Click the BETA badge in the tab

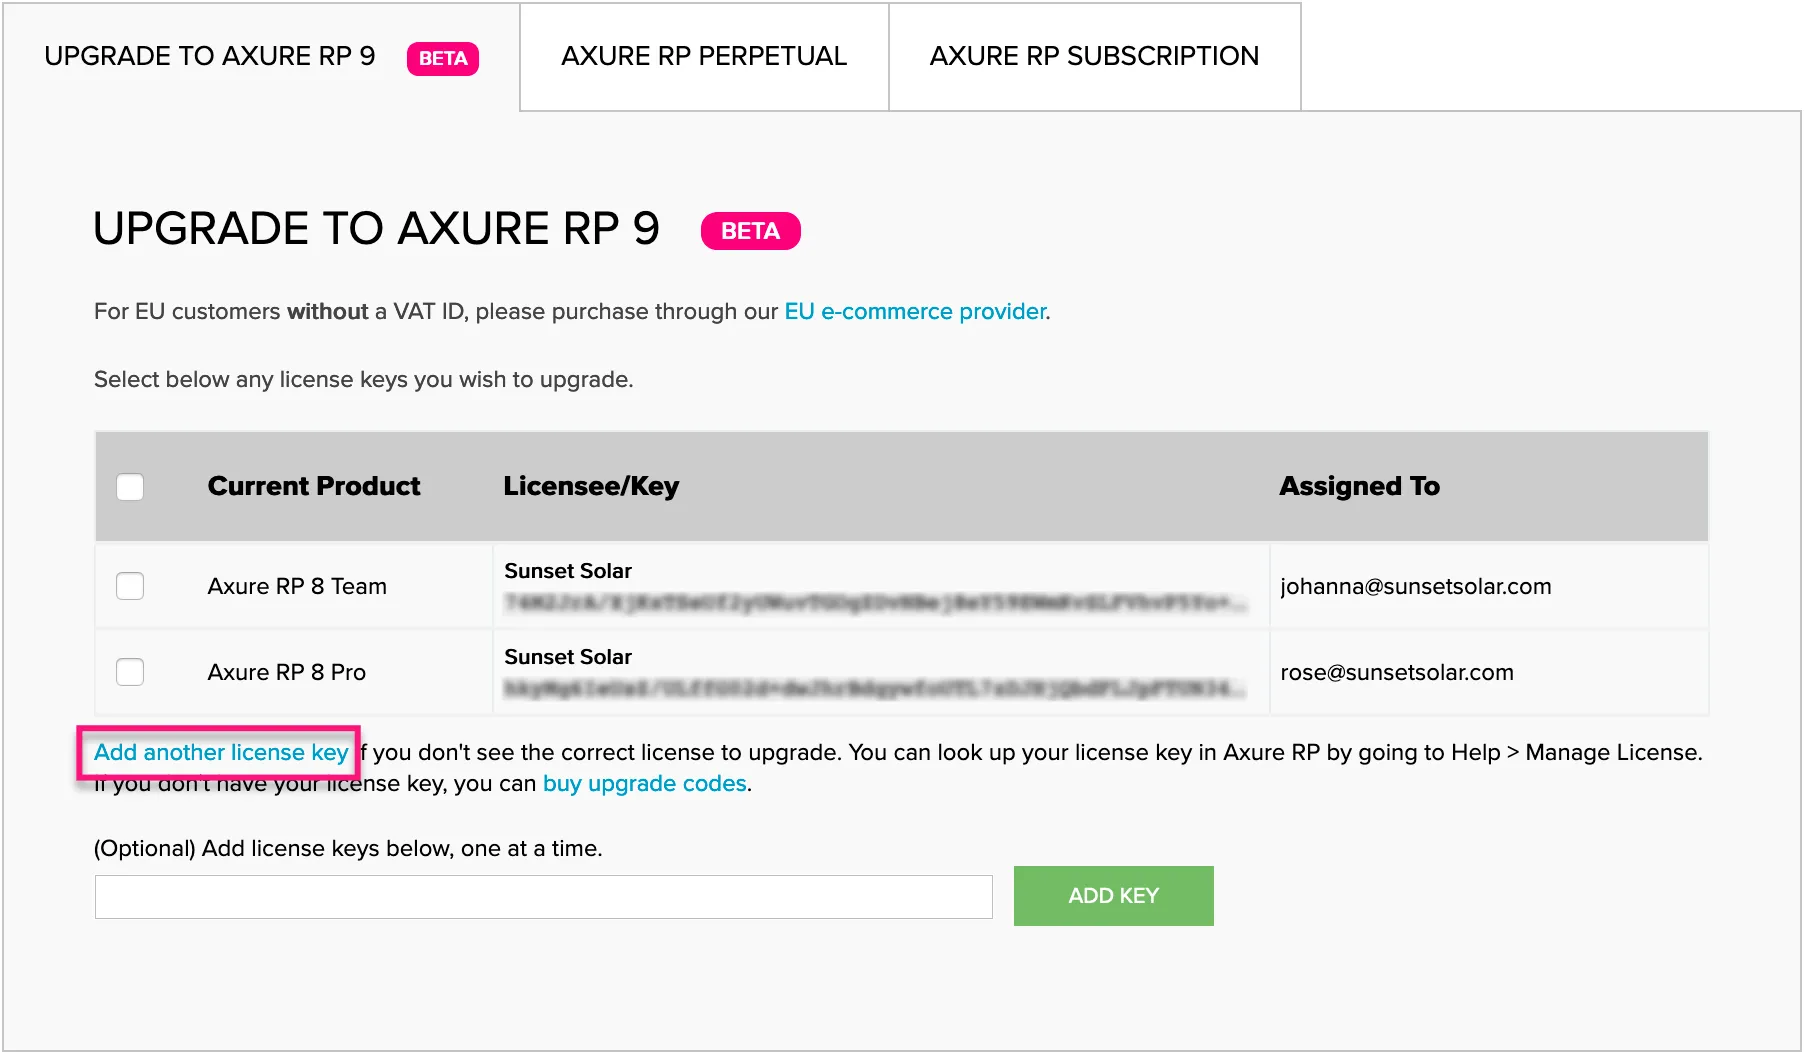(443, 58)
